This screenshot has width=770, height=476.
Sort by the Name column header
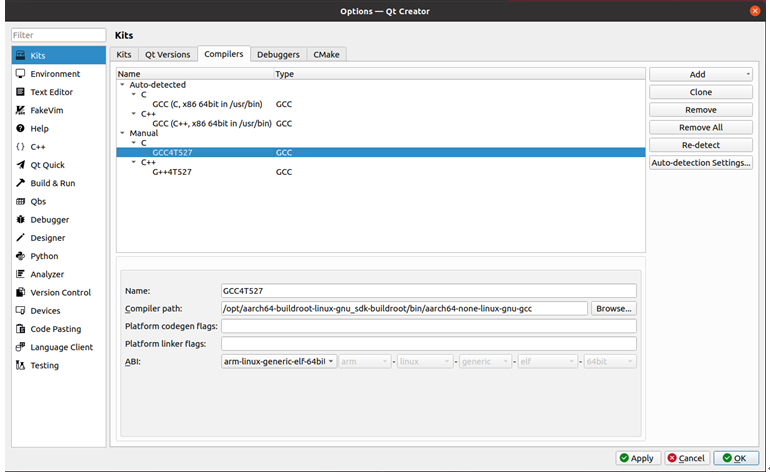[195, 74]
